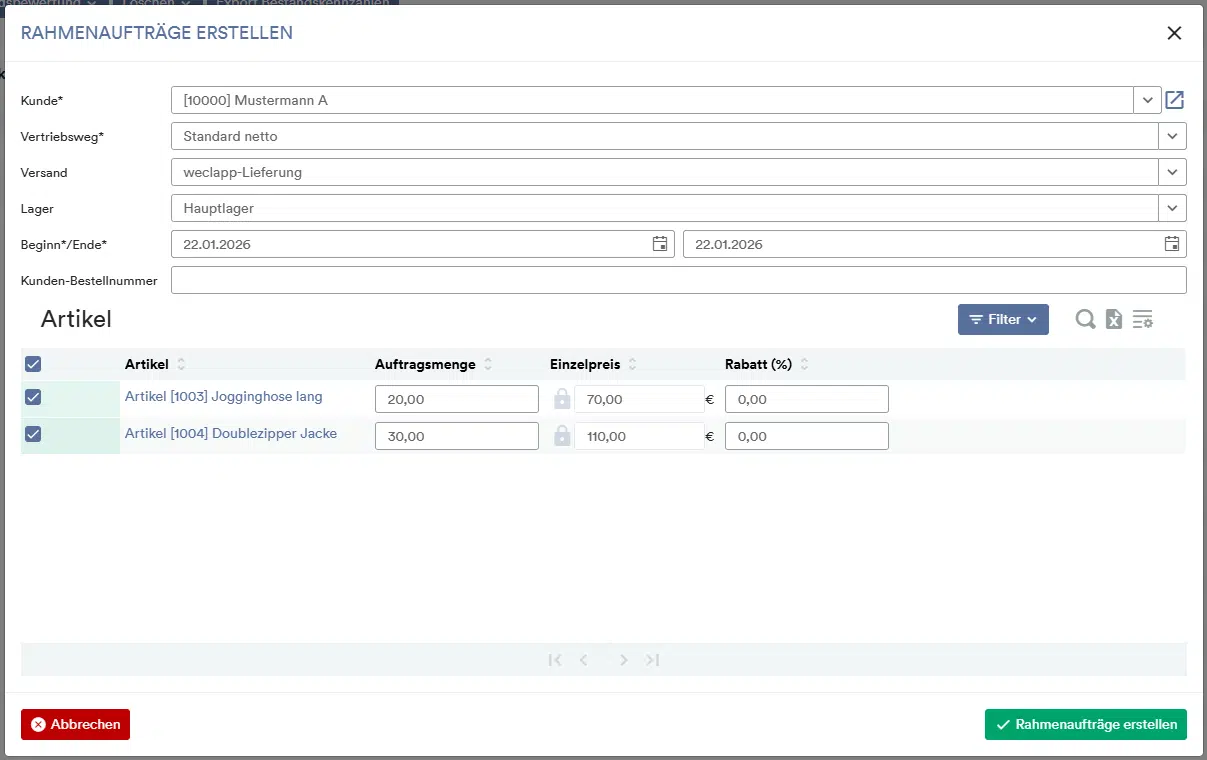Open table column settings icon
Image resolution: width=1207 pixels, height=760 pixels.
tap(1143, 319)
